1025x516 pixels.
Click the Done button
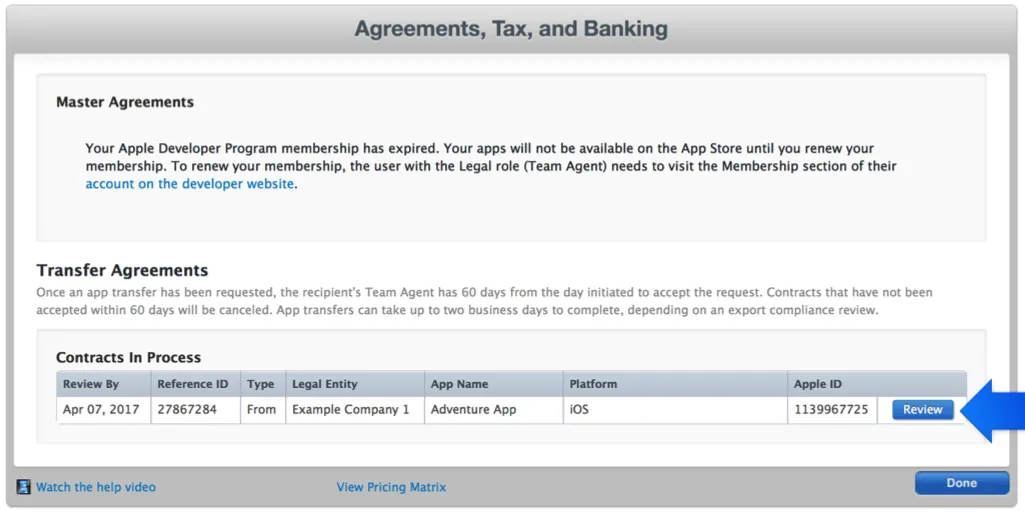click(962, 483)
